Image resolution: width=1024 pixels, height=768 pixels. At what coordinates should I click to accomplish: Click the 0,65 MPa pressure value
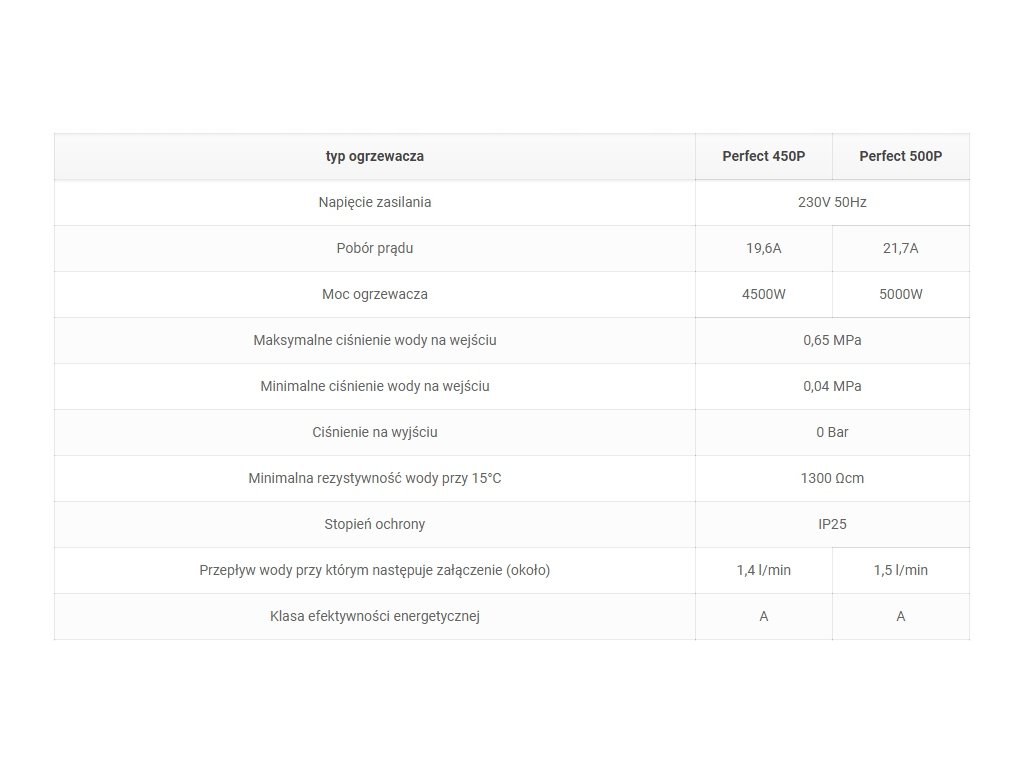coord(832,340)
